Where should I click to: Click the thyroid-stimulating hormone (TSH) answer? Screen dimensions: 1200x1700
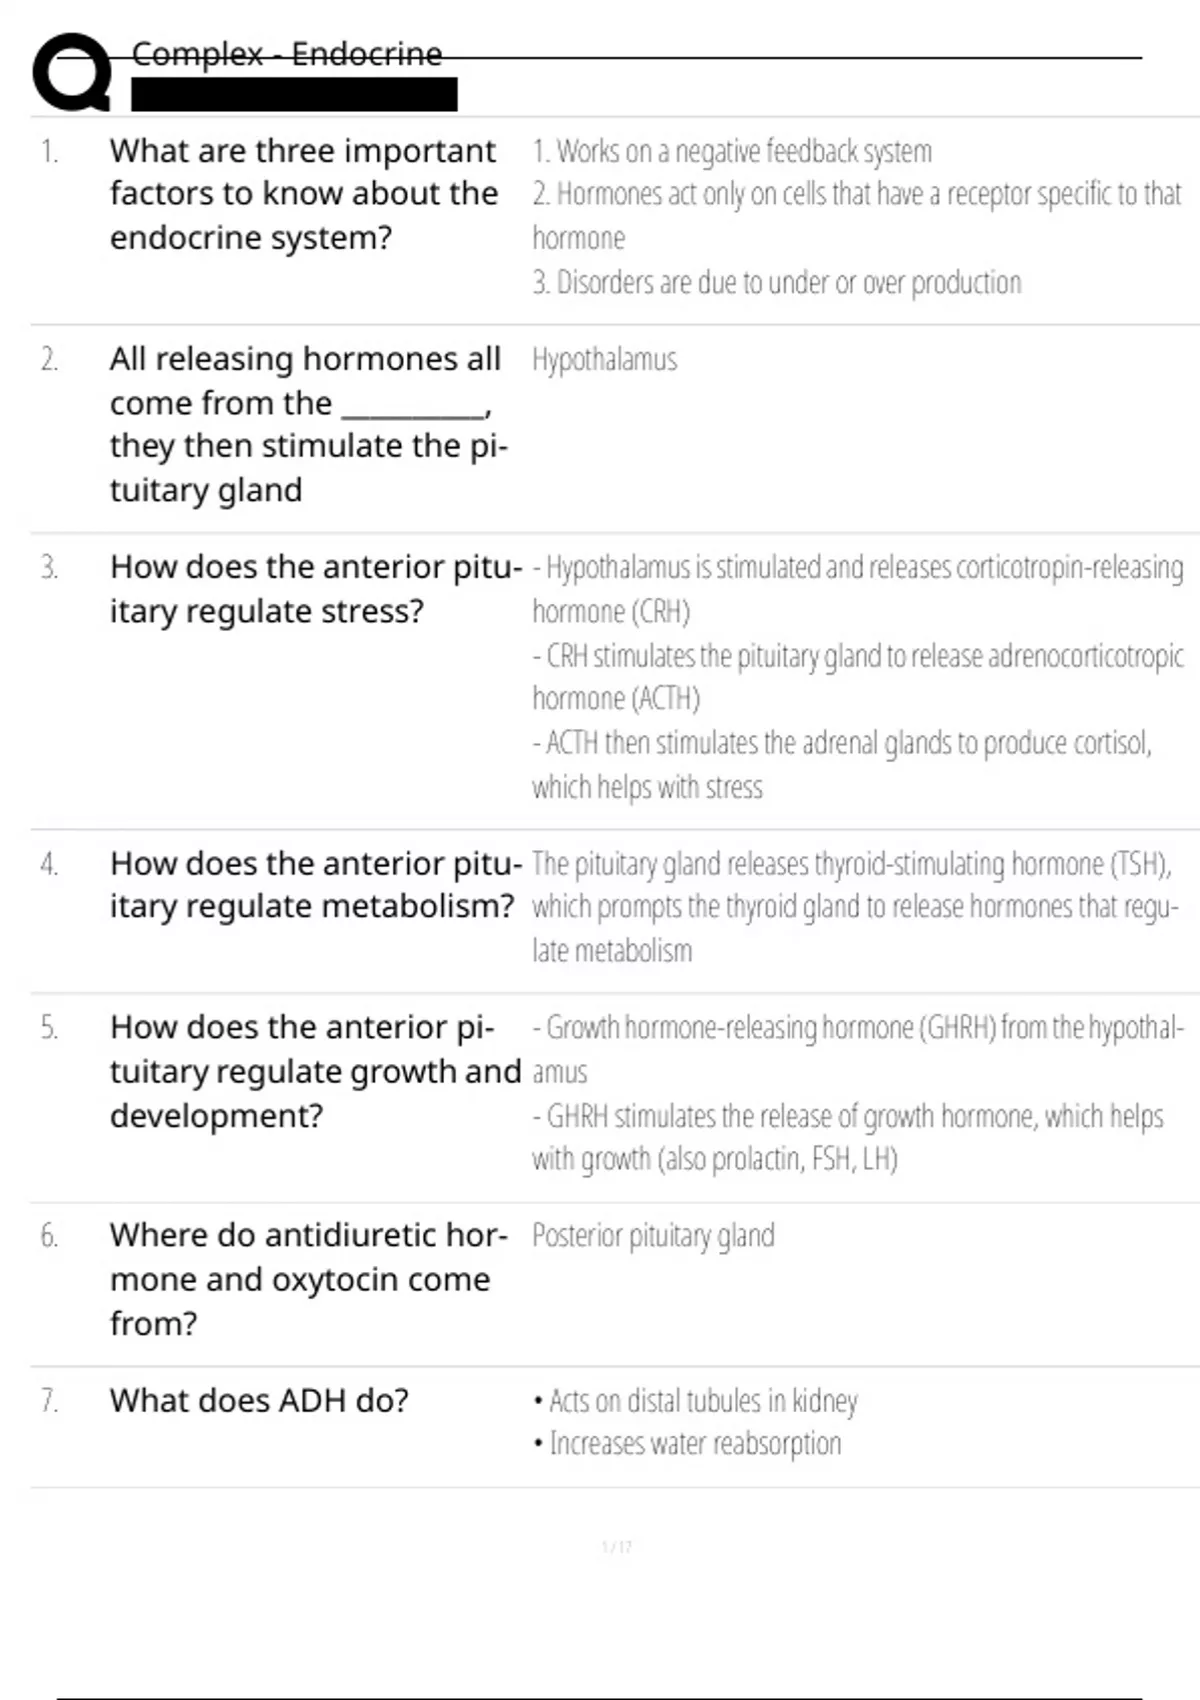(x=856, y=907)
